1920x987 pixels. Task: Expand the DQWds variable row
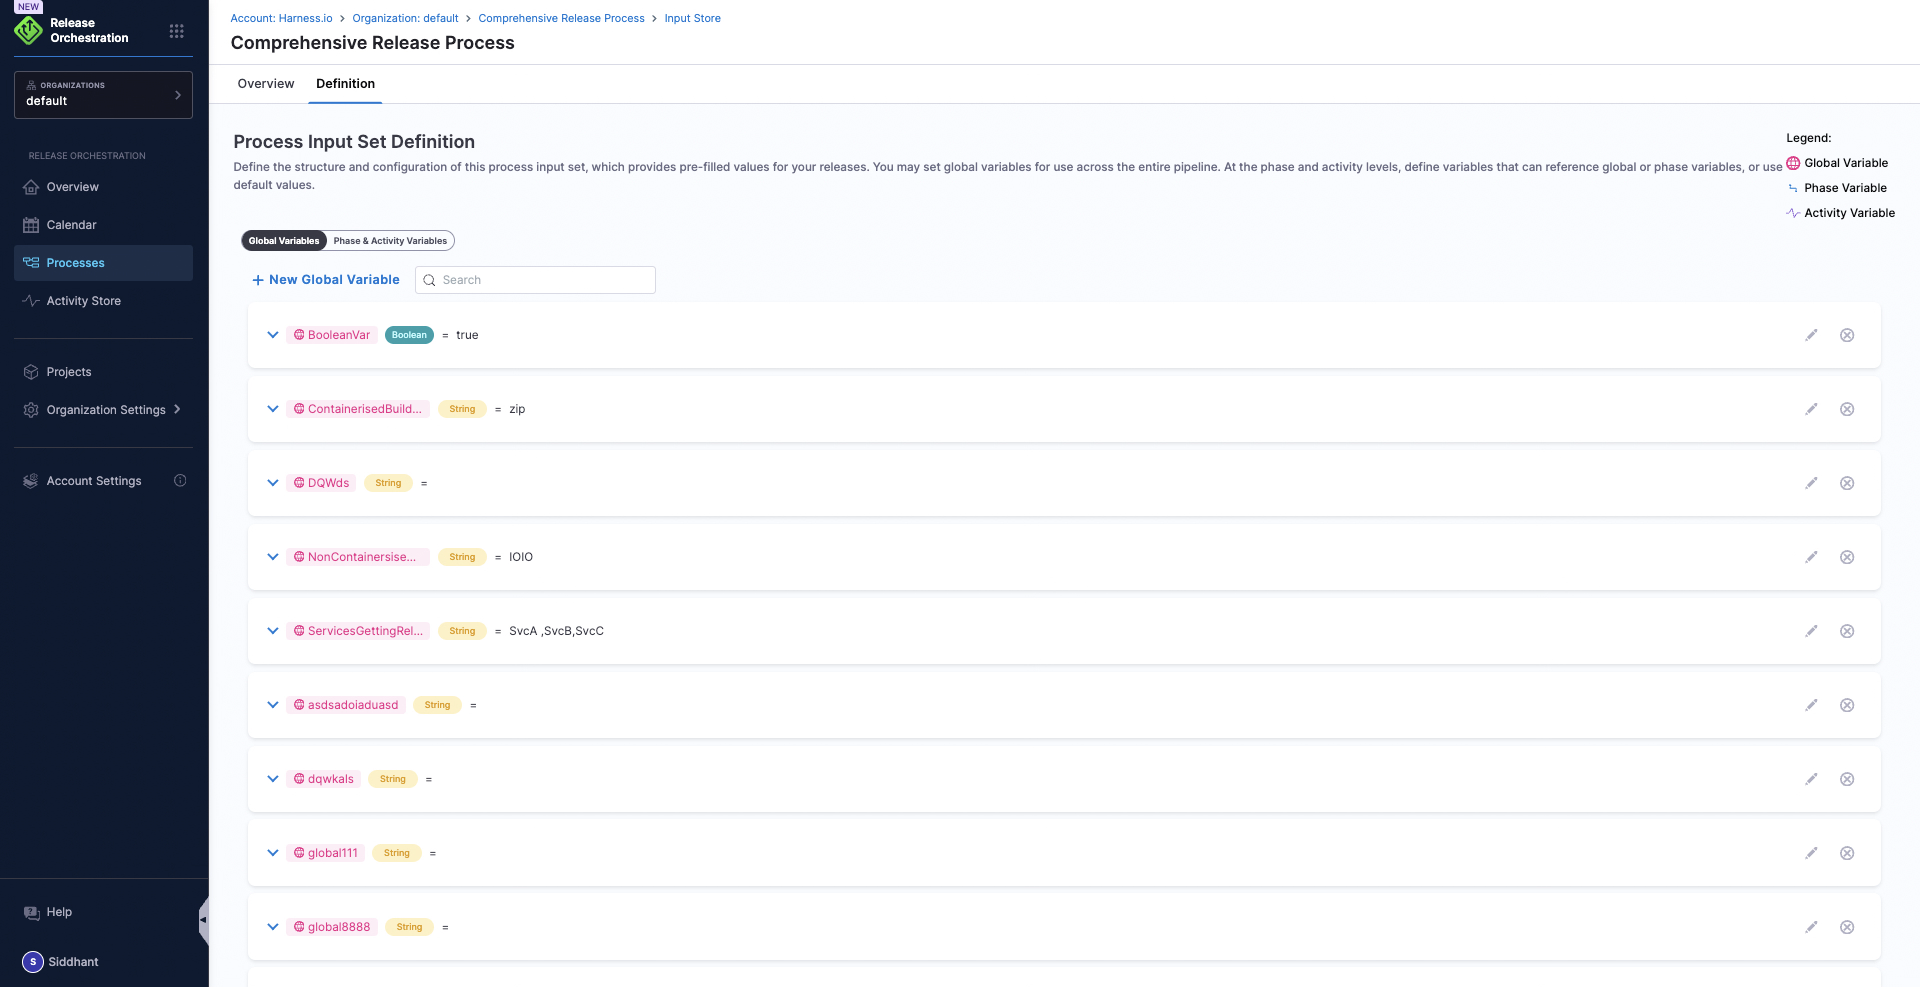click(272, 483)
